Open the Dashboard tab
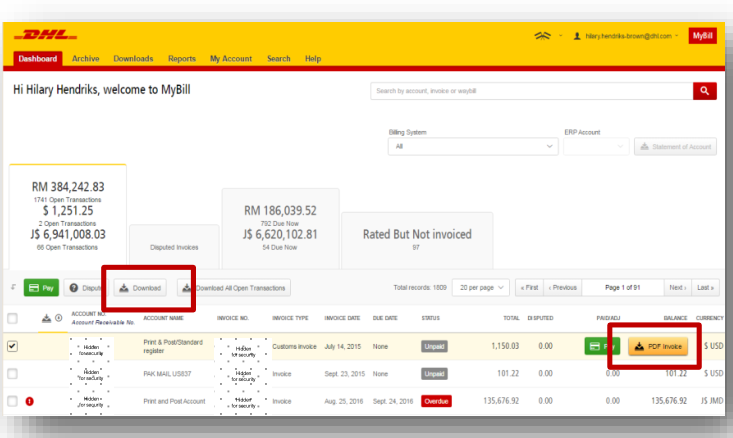This screenshot has height=438, width=733. [38, 59]
